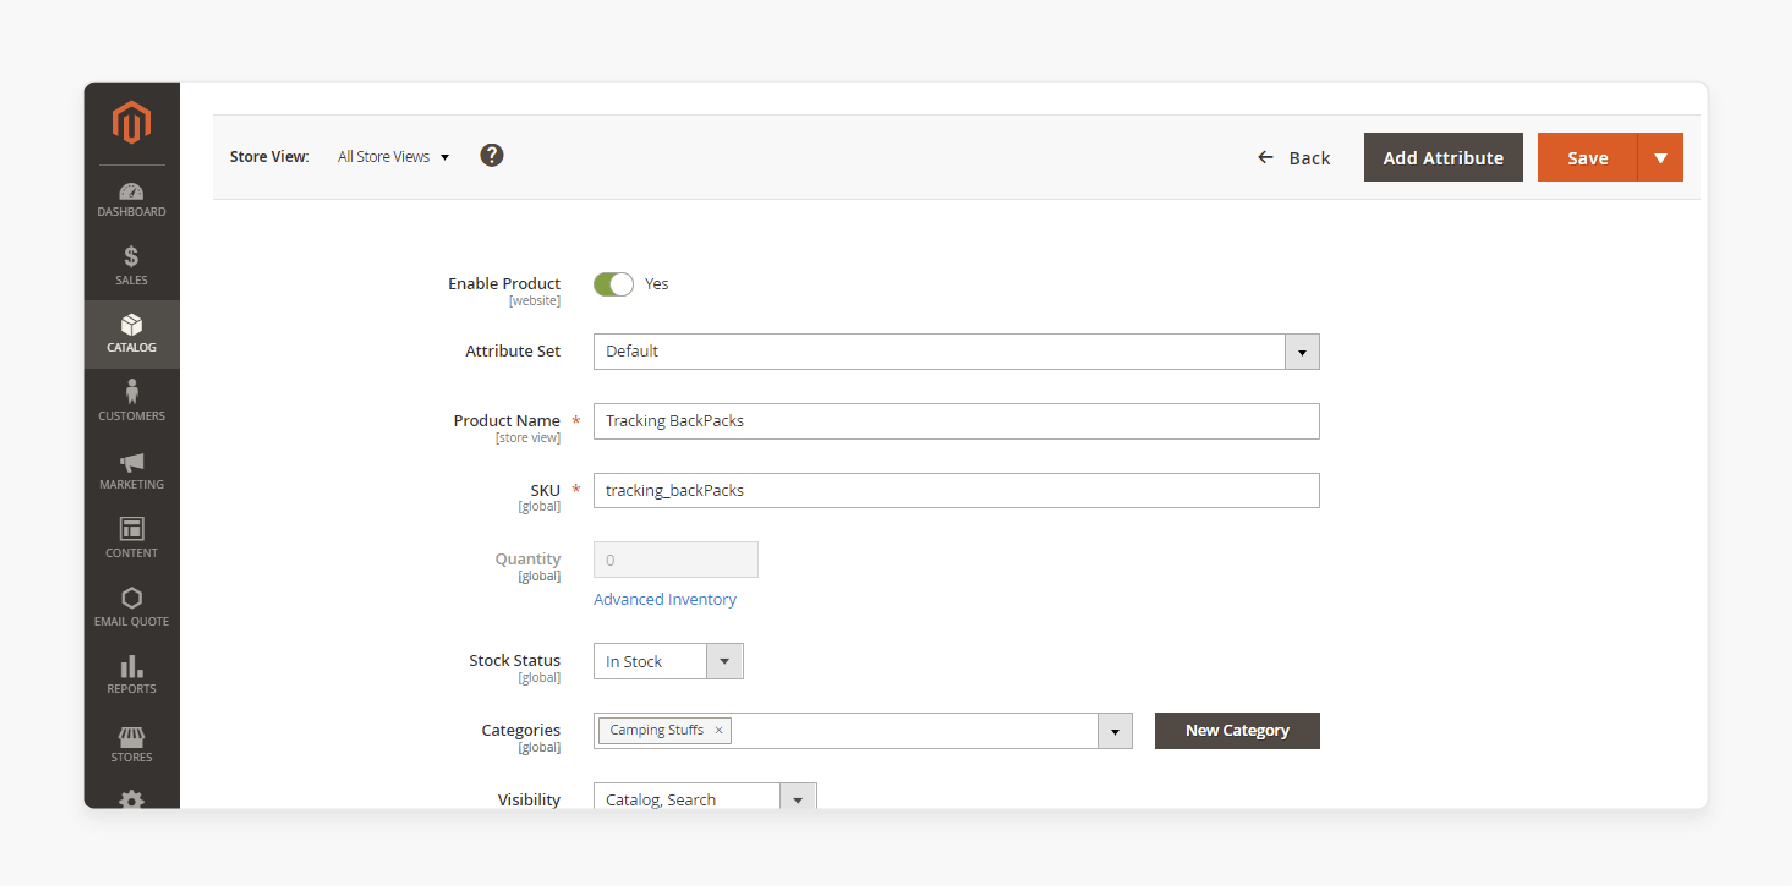Expand the Categories dropdown arrow
Screen dimensions: 1792x886
click(x=1115, y=731)
